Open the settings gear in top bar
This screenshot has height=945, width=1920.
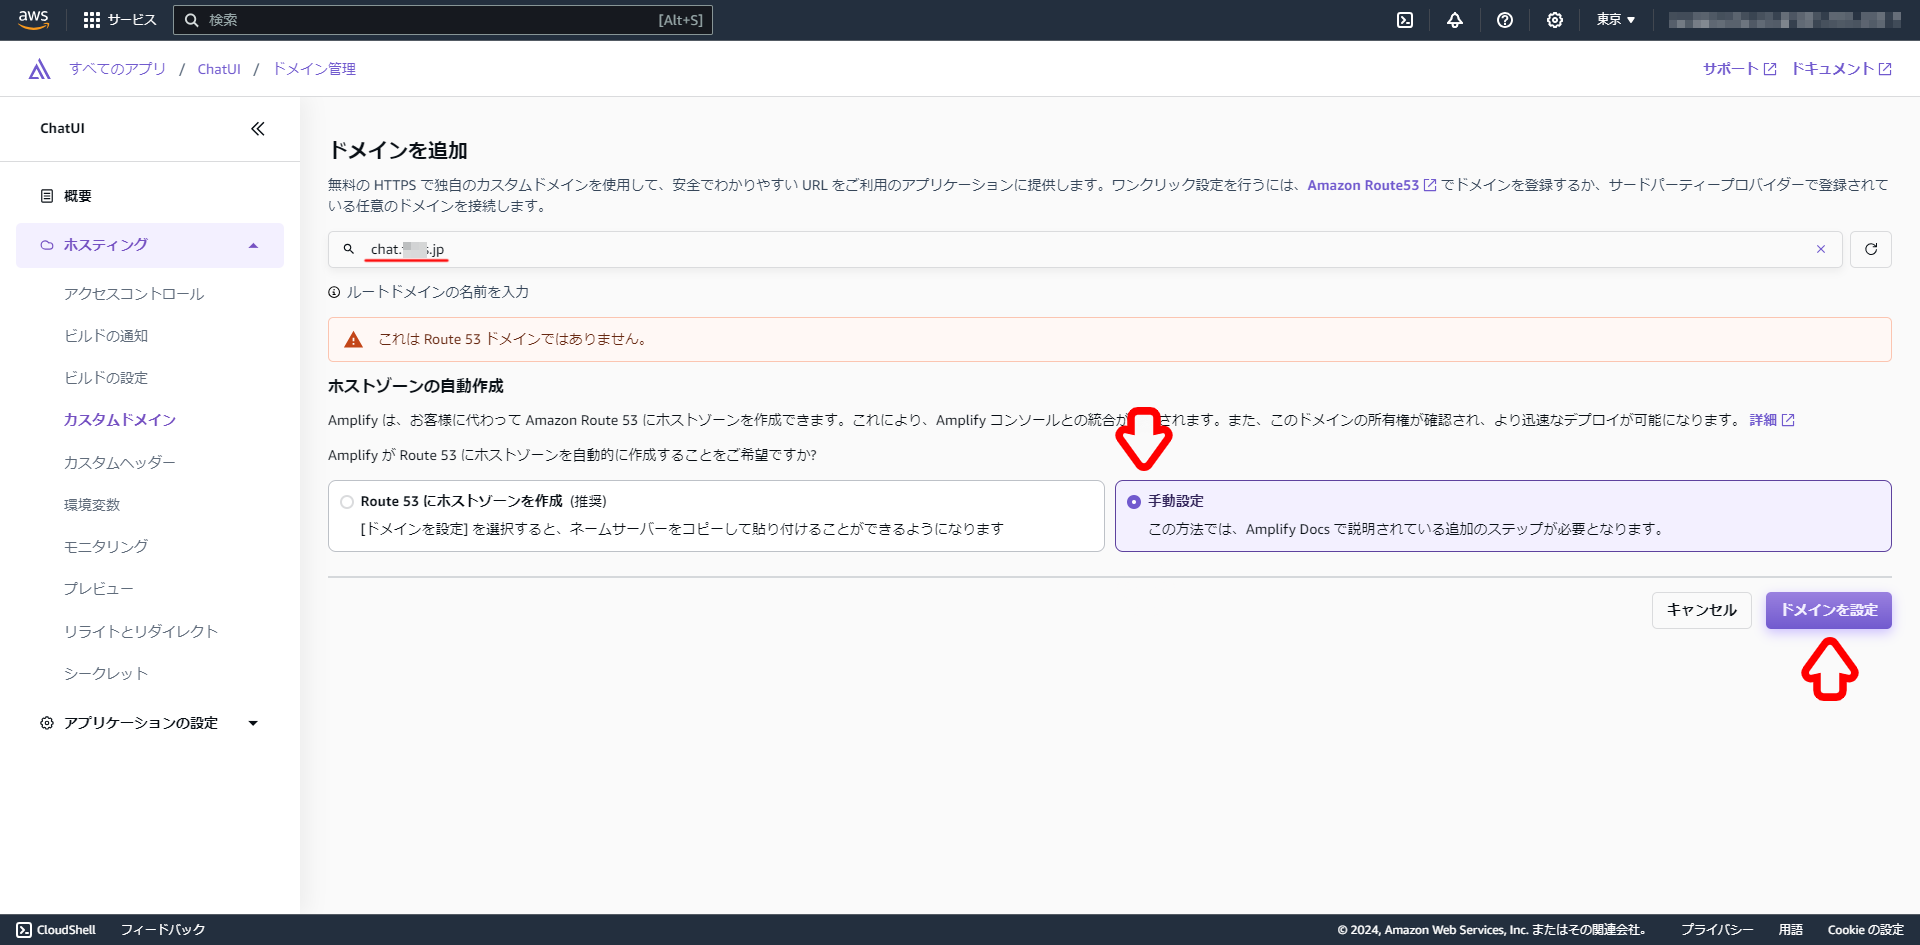pos(1555,20)
